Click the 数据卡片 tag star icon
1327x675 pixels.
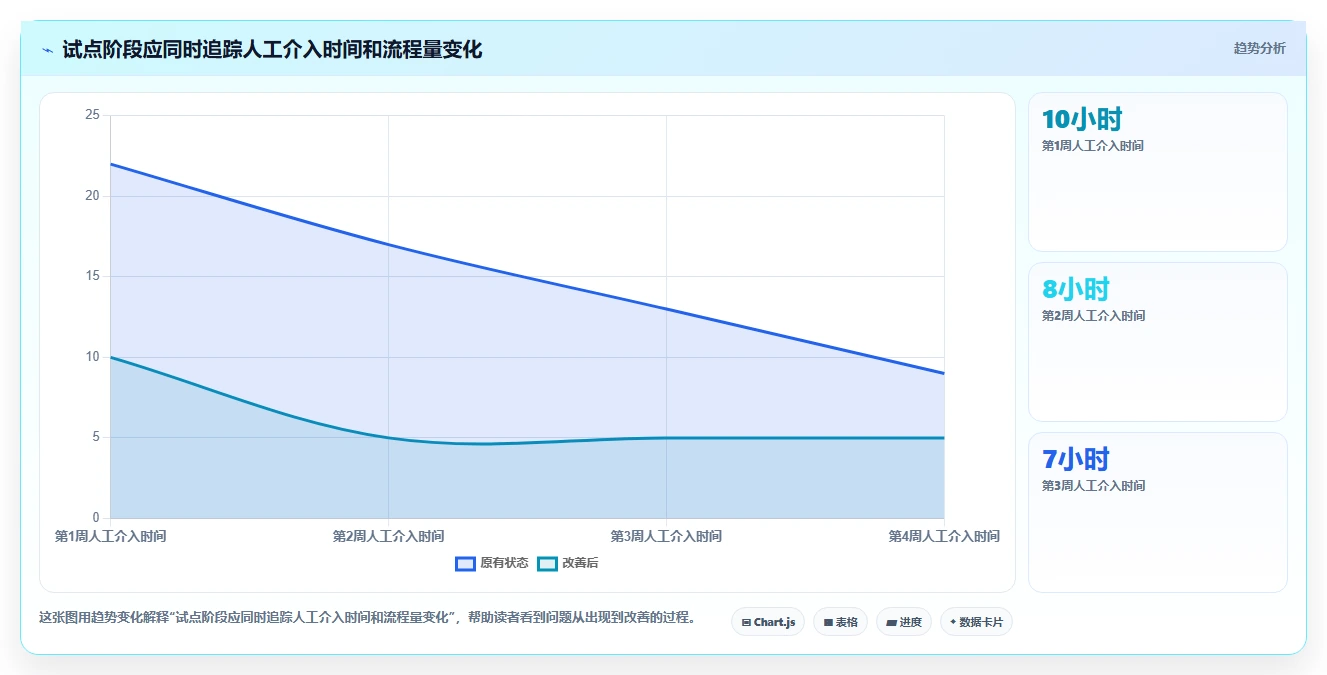tap(953, 622)
